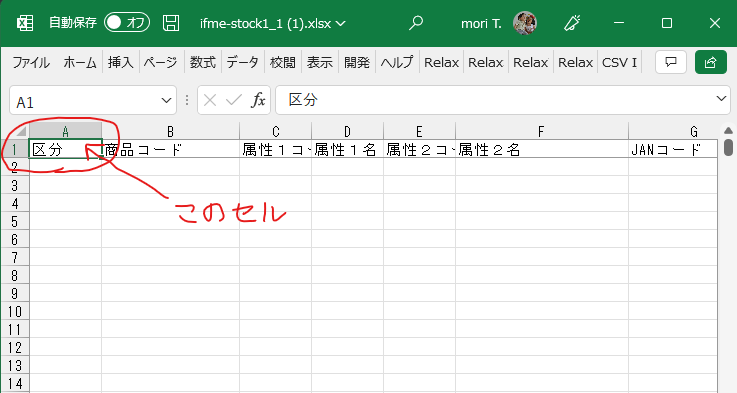The width and height of the screenshot is (737, 393).
Task: Open the ファイル tab
Action: click(31, 62)
